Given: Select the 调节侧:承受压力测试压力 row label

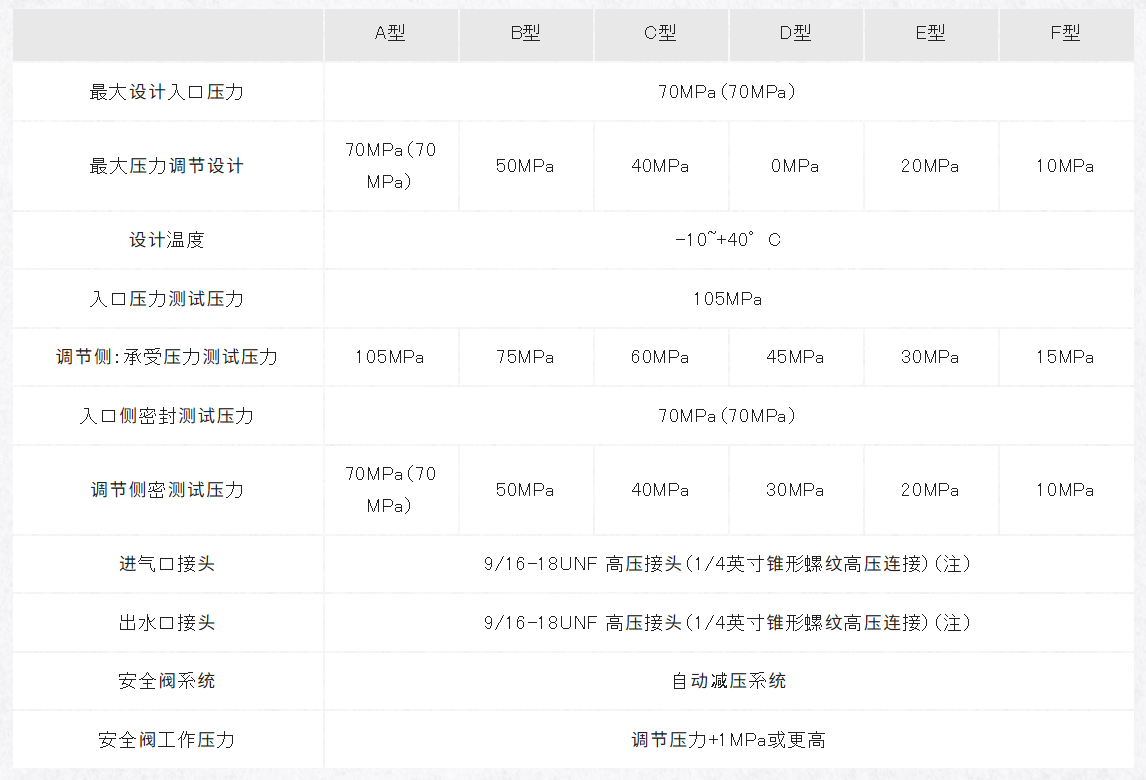Looking at the screenshot, I should click(x=167, y=357).
